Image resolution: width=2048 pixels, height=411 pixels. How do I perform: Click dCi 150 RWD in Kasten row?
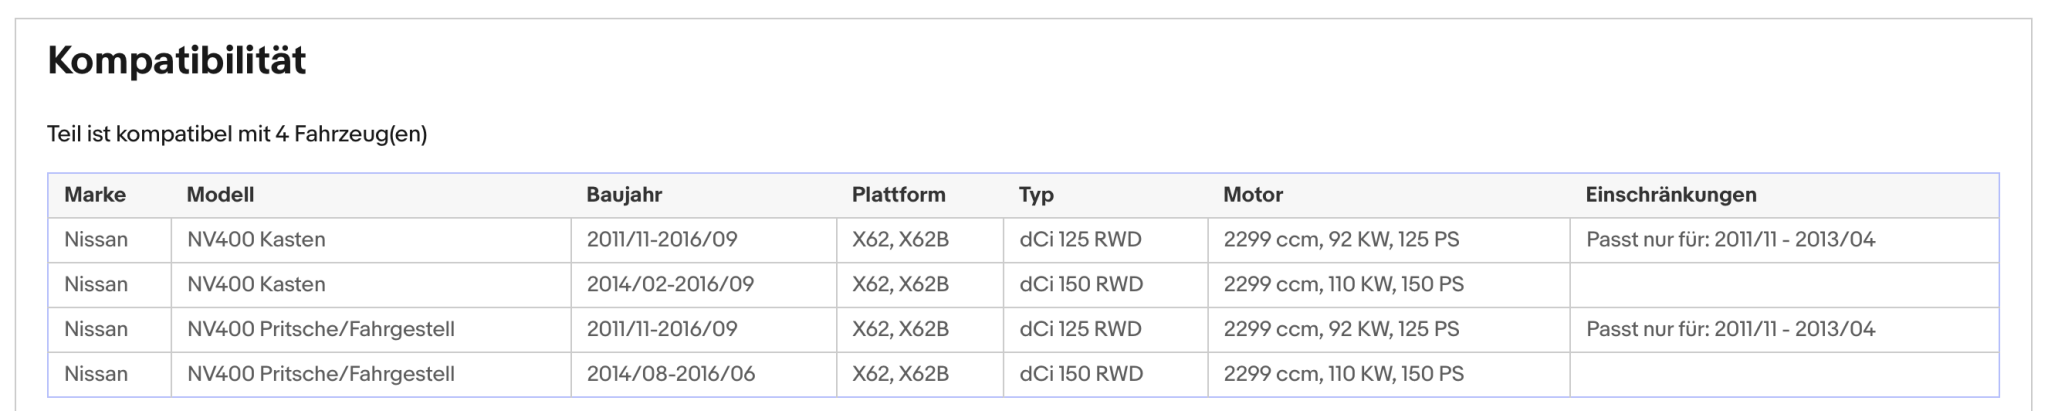pos(1081,285)
